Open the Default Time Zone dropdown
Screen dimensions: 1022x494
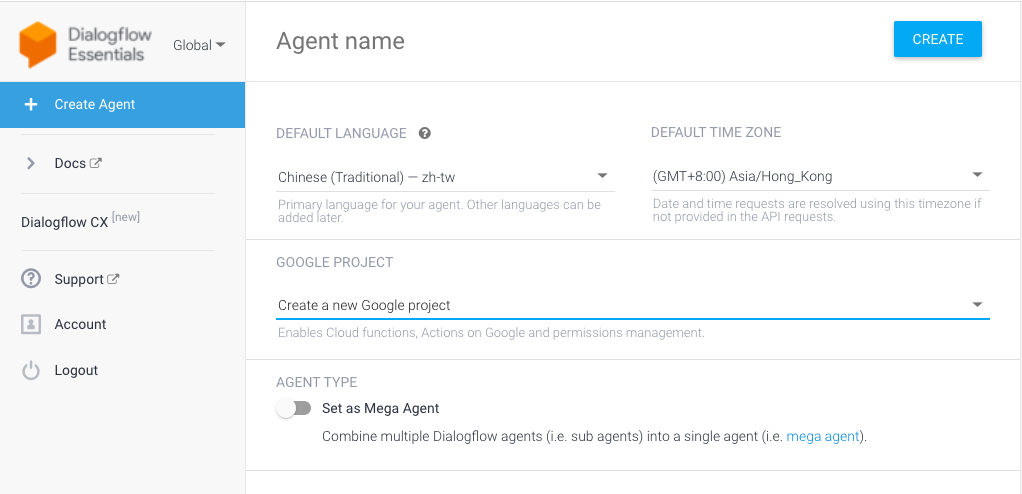click(x=820, y=176)
